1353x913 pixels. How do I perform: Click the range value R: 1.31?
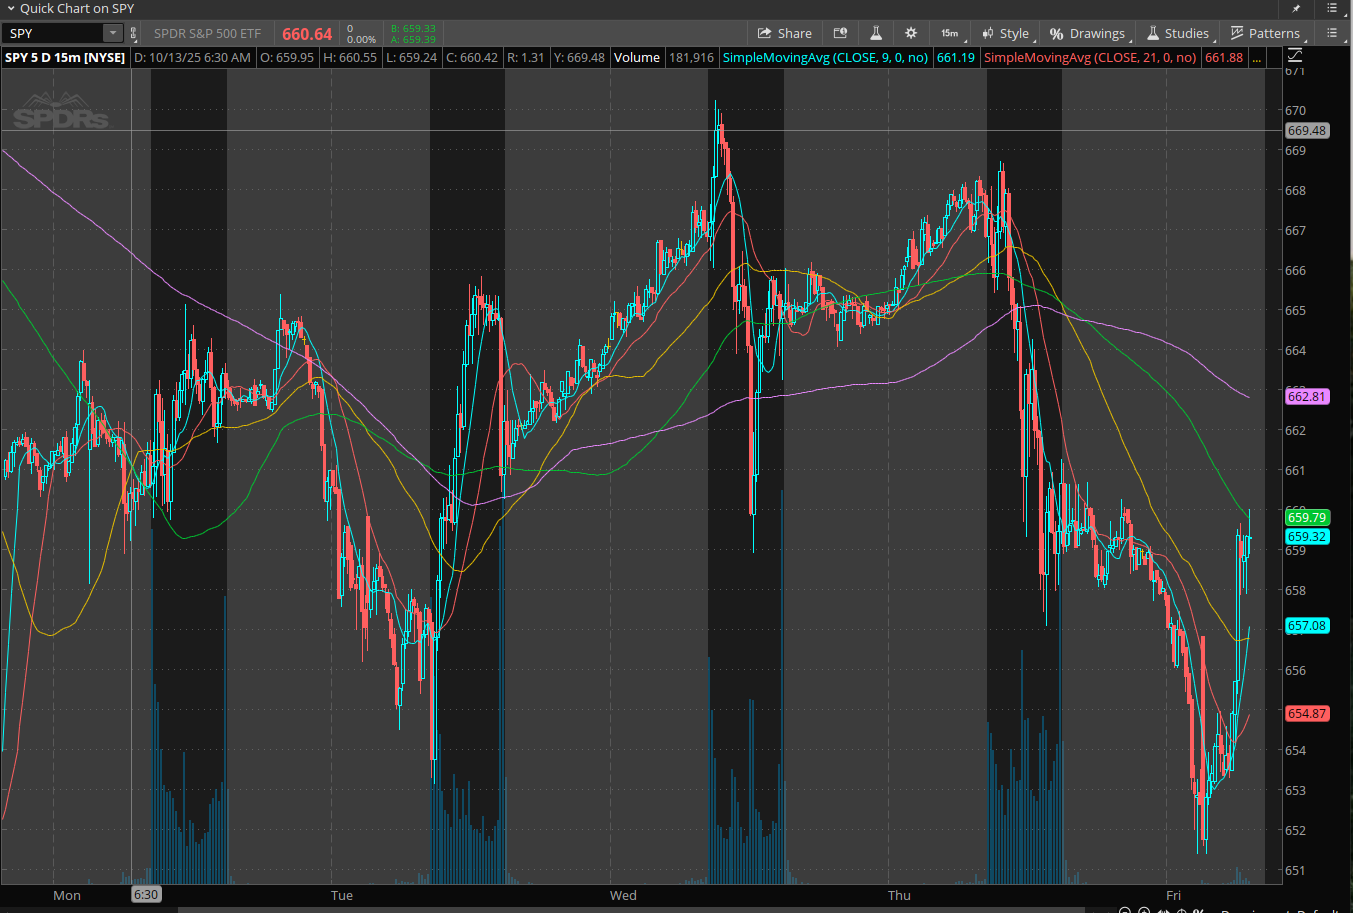526,57
